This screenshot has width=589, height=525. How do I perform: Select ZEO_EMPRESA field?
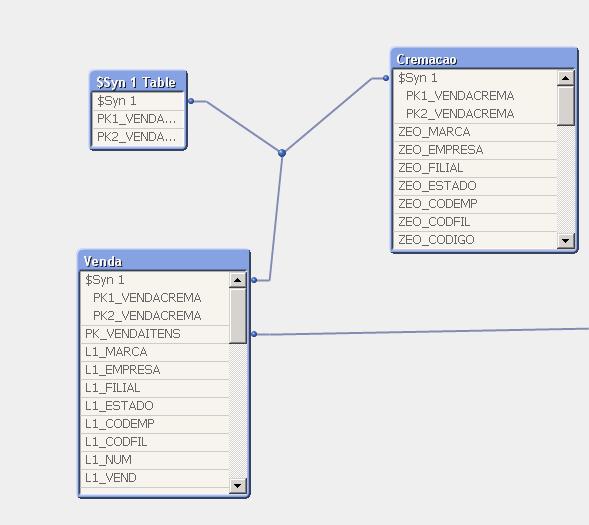[x=475, y=150]
